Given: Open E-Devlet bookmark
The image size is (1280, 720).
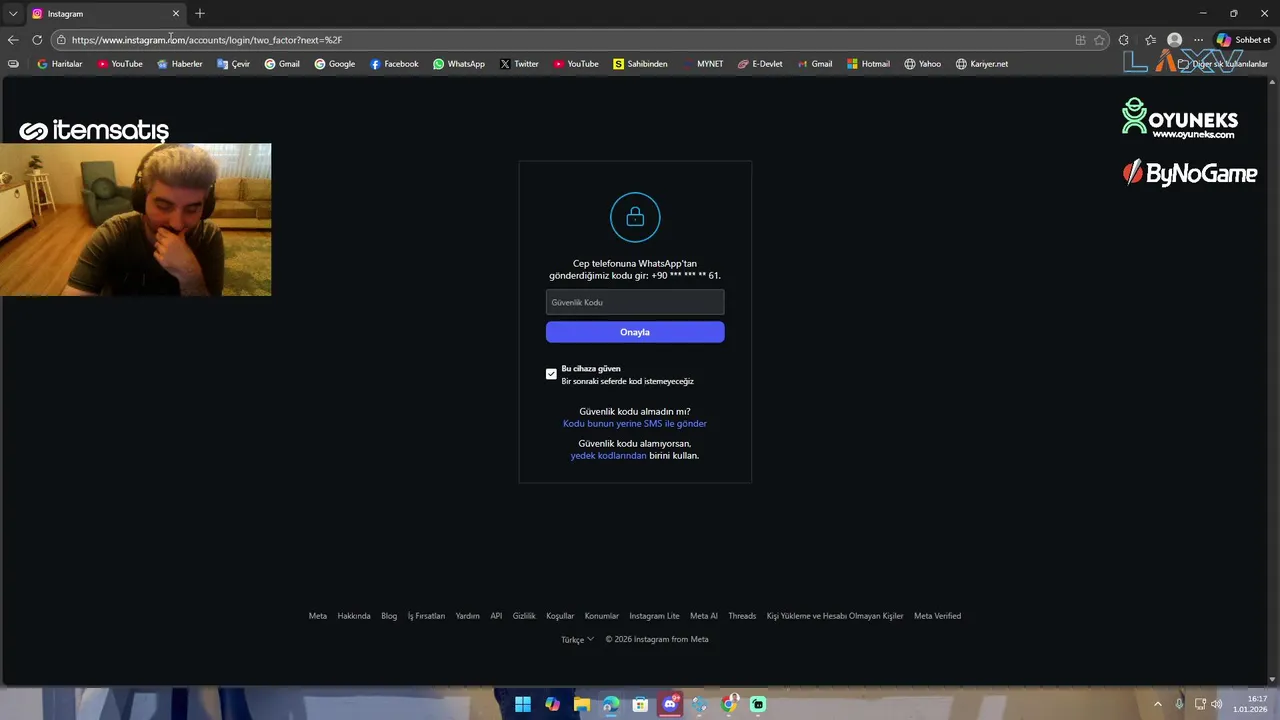Looking at the screenshot, I should point(760,64).
